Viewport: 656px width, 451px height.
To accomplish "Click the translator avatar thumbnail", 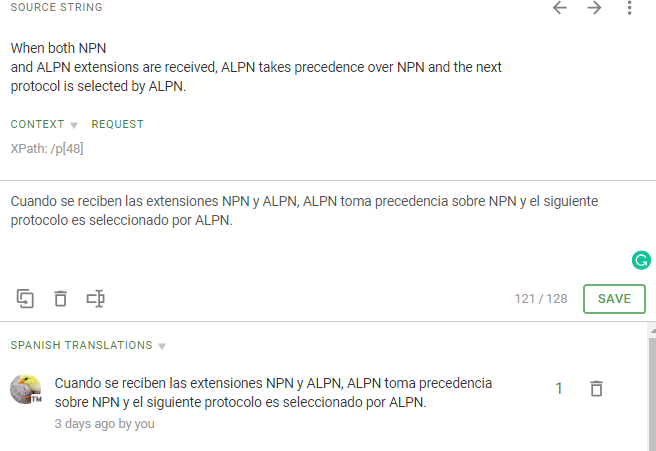I will 26,389.
